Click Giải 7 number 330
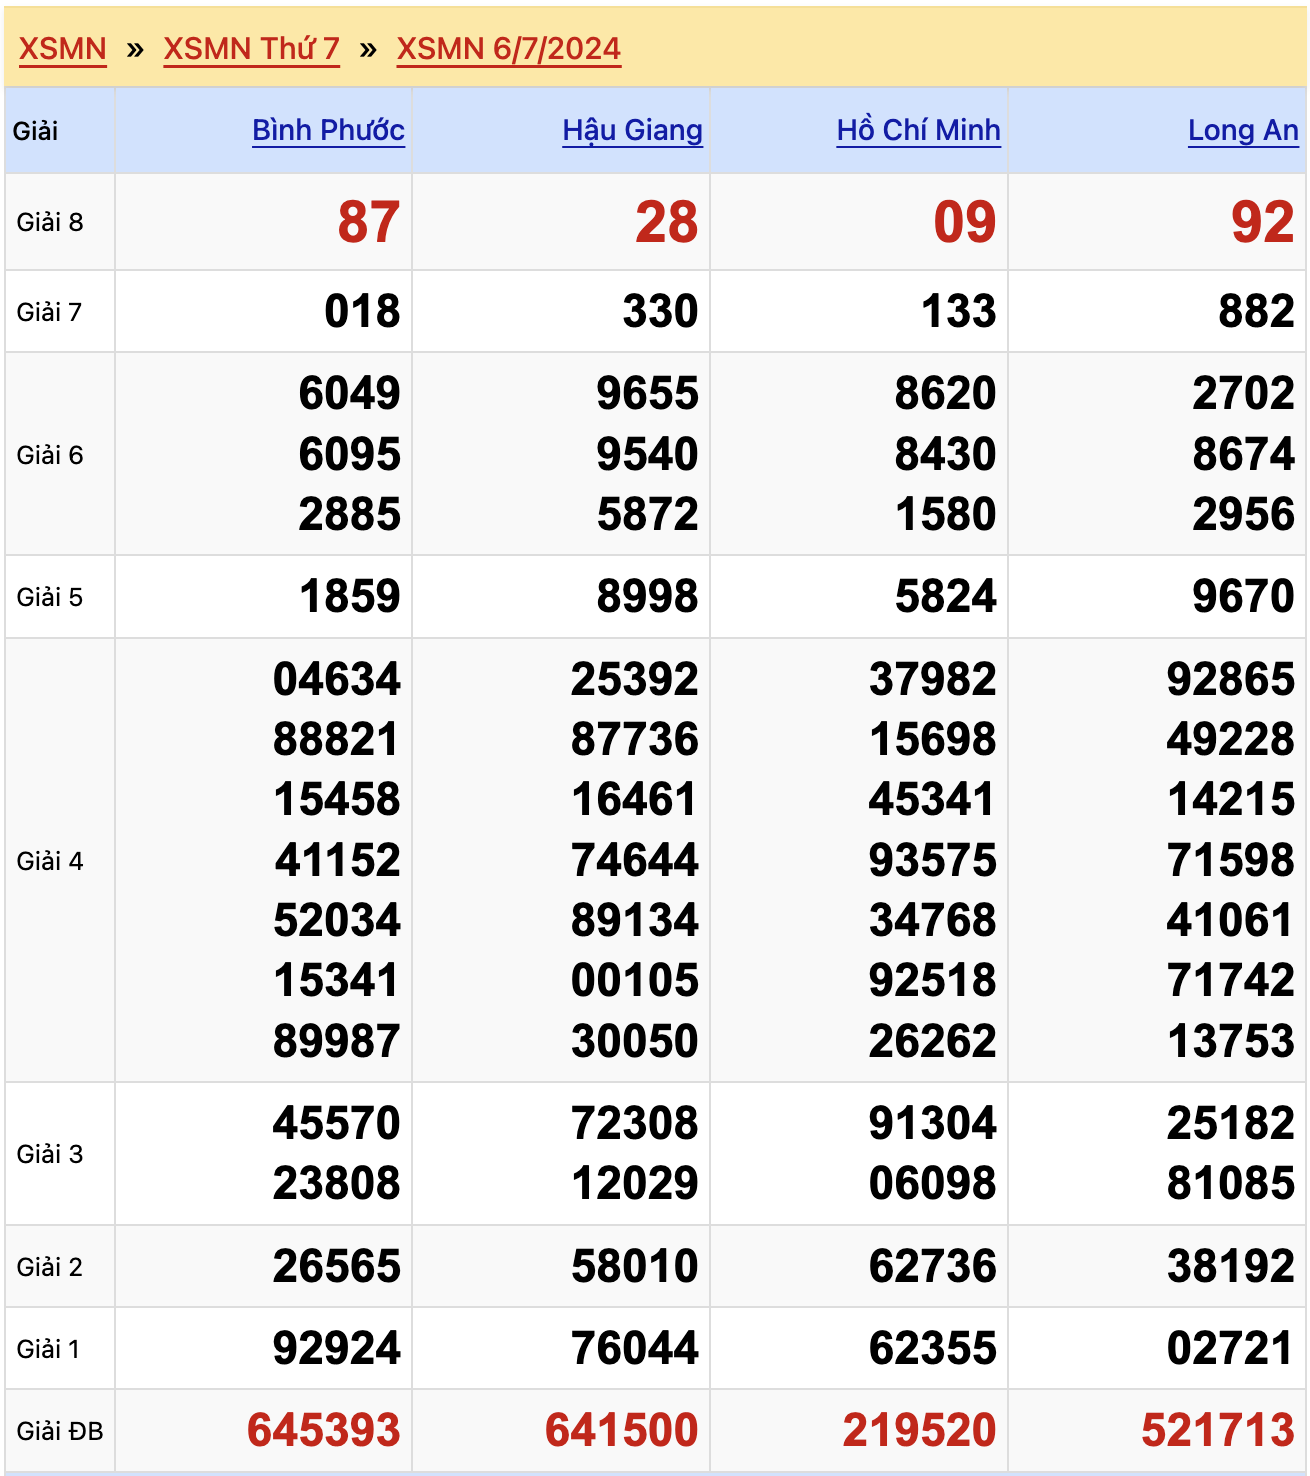 point(660,311)
